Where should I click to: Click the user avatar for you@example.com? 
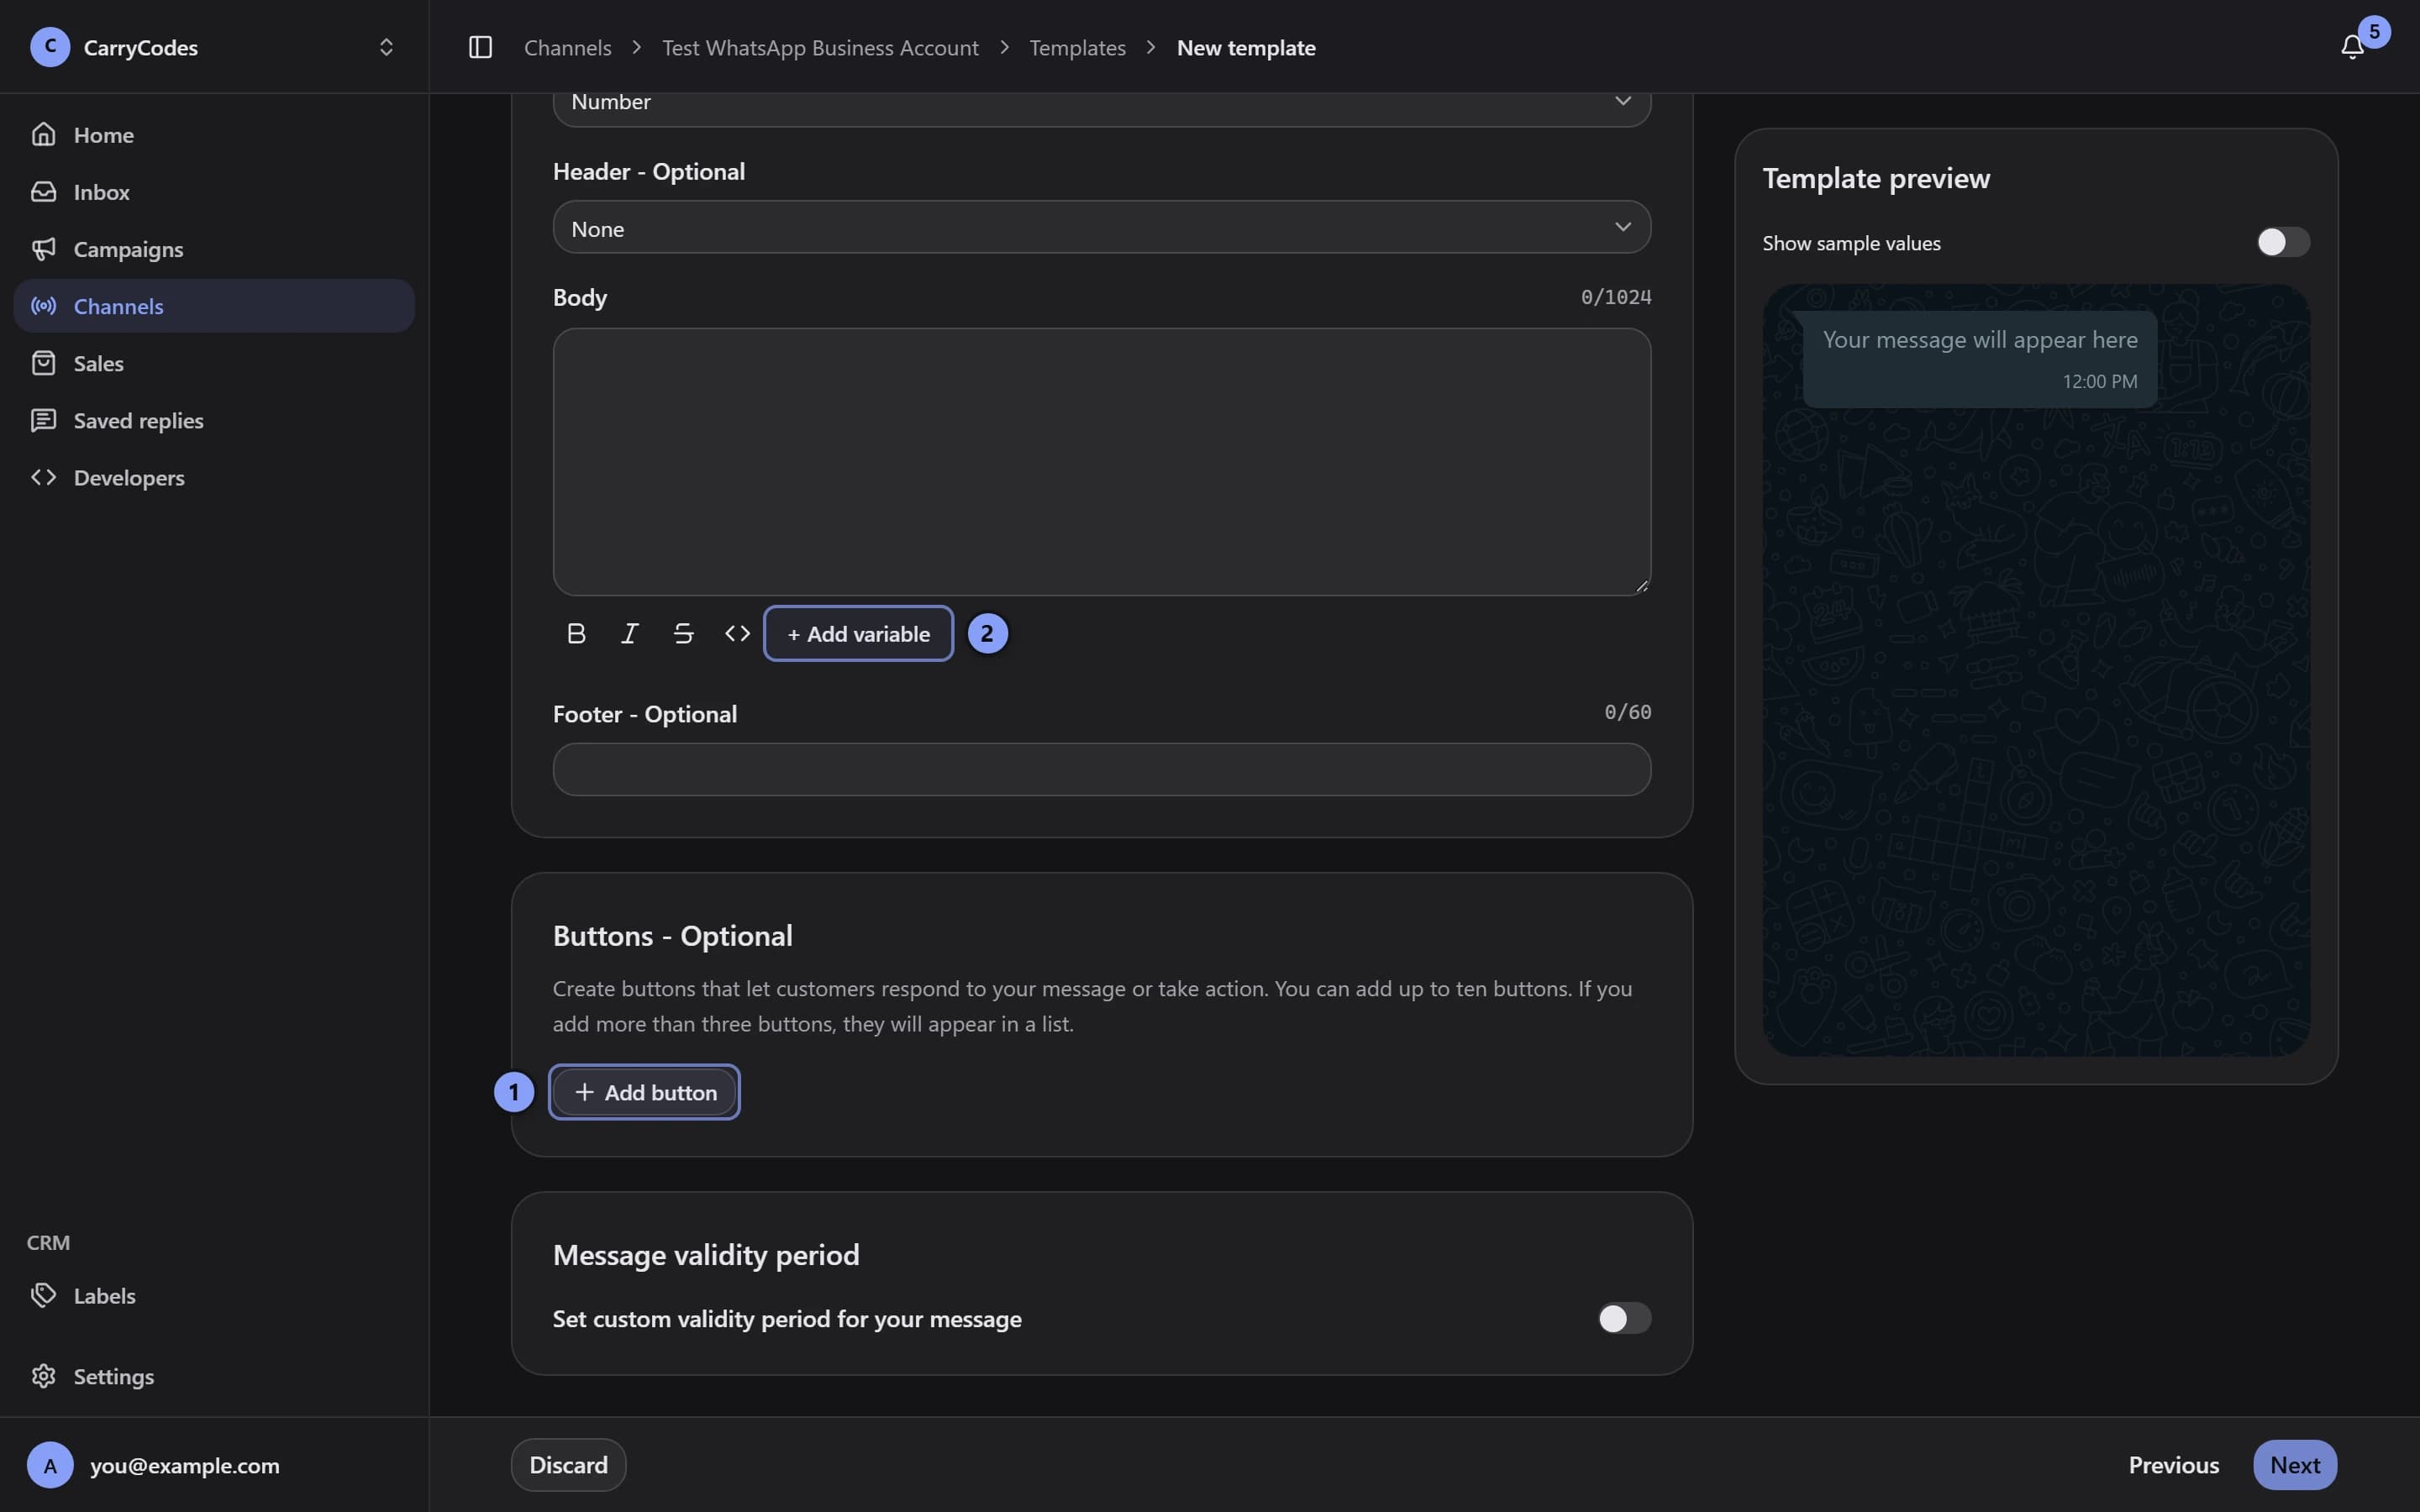(x=50, y=1465)
